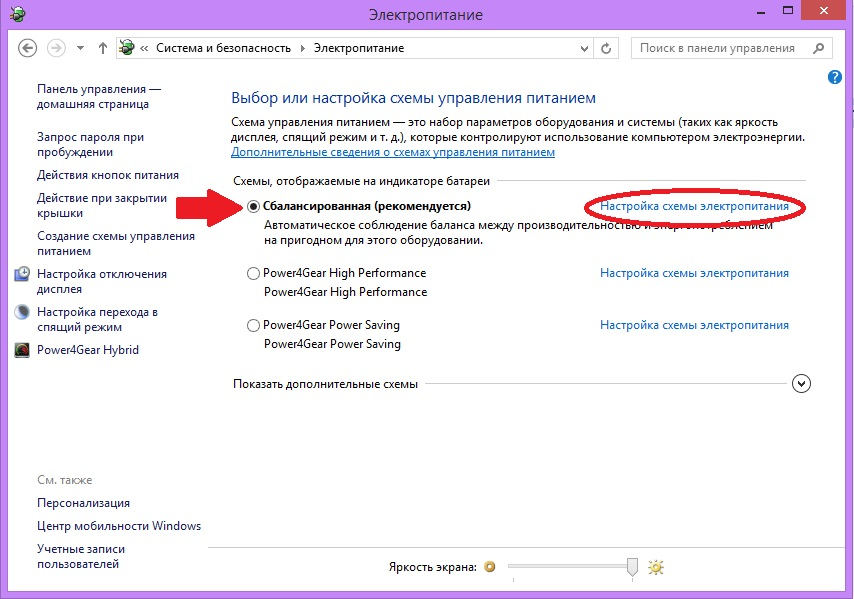The height and width of the screenshot is (599, 854).
Task: Open the breadcrumb arrow after Система и безопасность
Action: (x=303, y=48)
